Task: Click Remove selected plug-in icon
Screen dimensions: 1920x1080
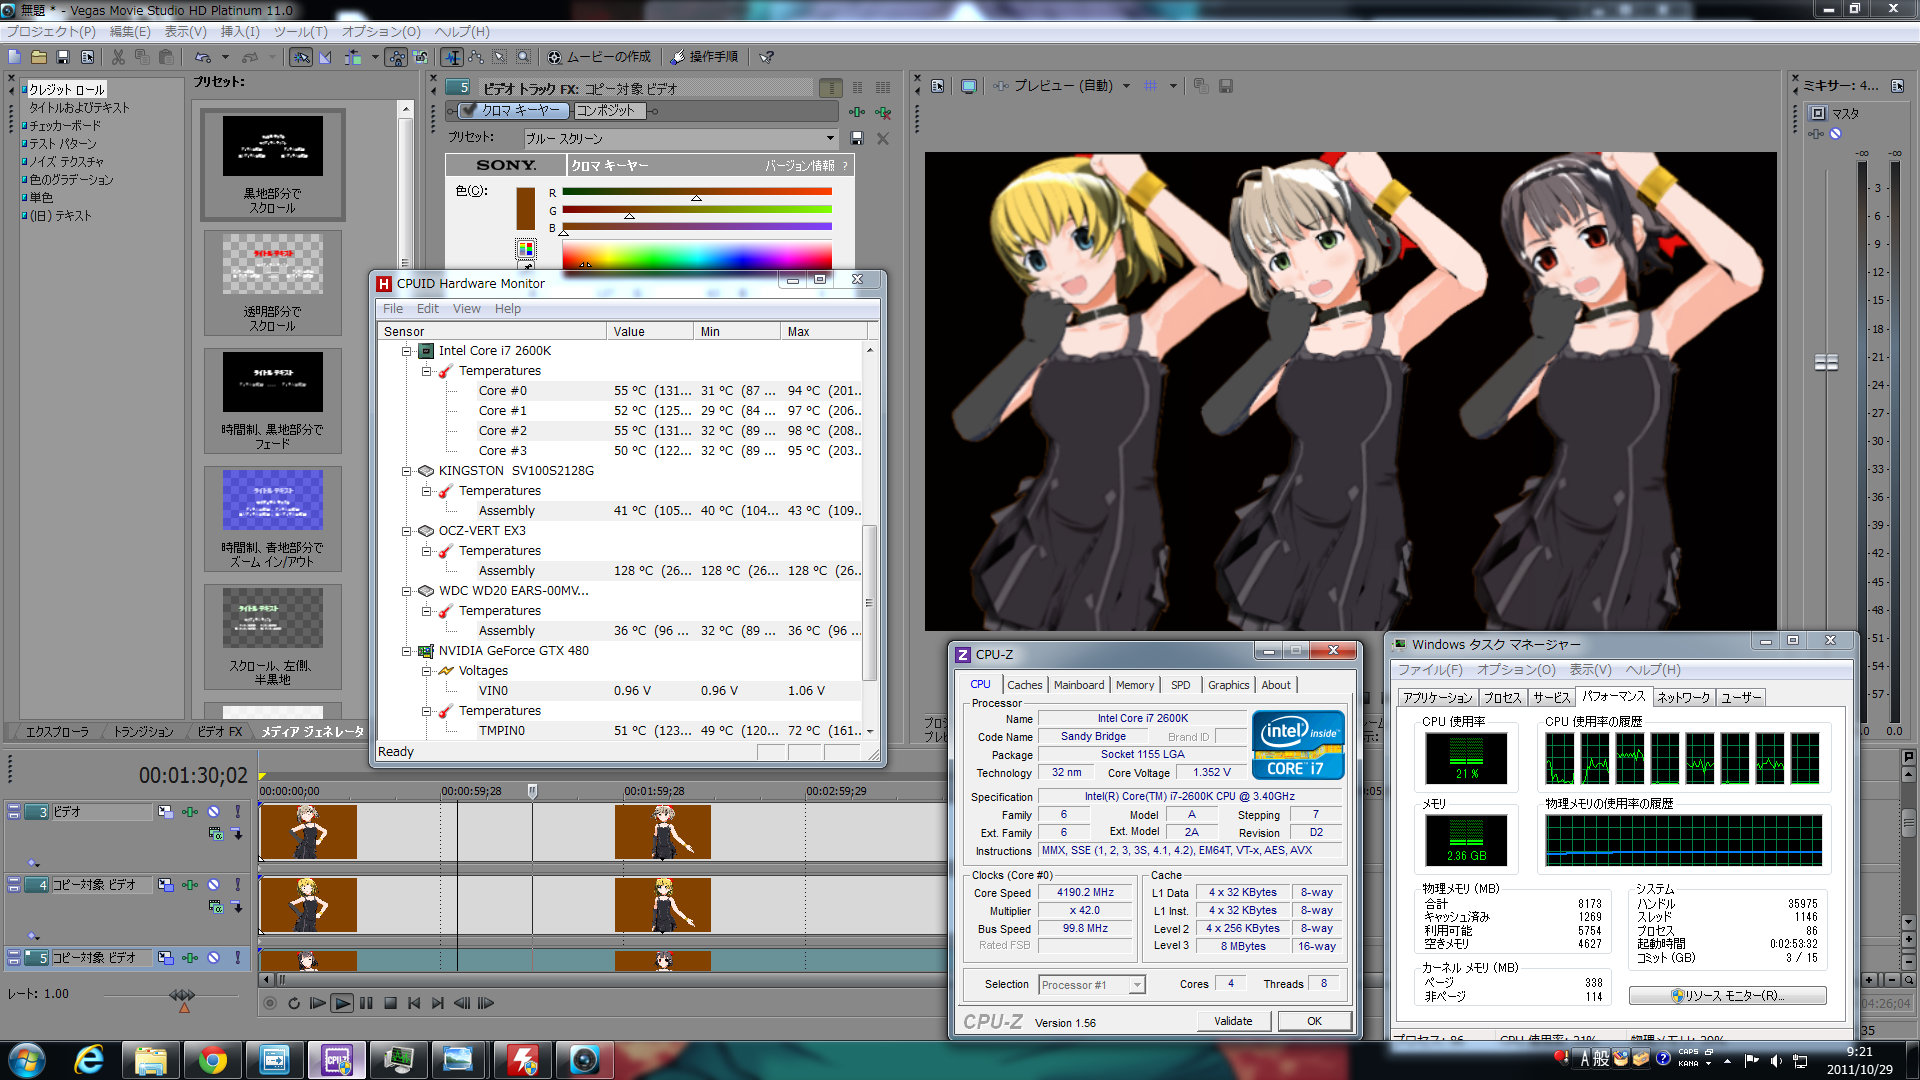Action: click(x=883, y=112)
